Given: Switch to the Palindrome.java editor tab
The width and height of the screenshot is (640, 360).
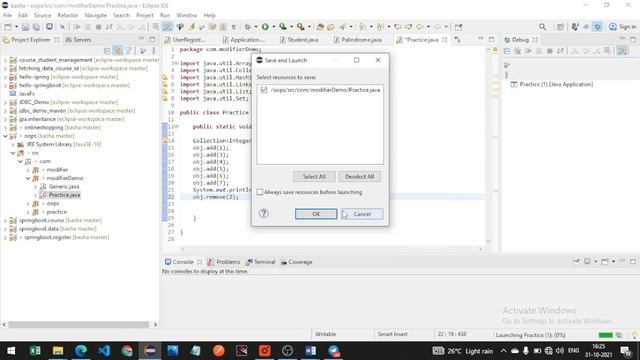Looking at the screenshot, I should 361,40.
